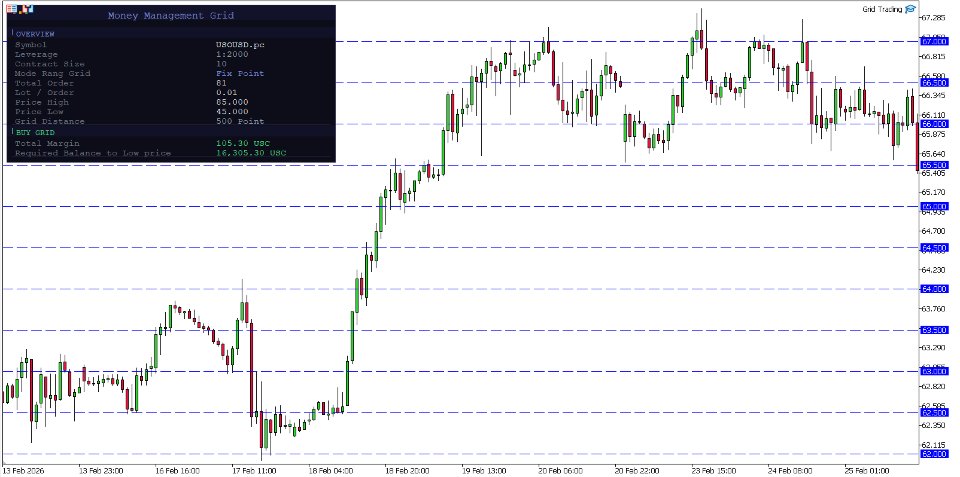Image resolution: width=960 pixels, height=477 pixels.
Task: Click the 20 Feb 06:00 time label
Action: tap(561, 471)
